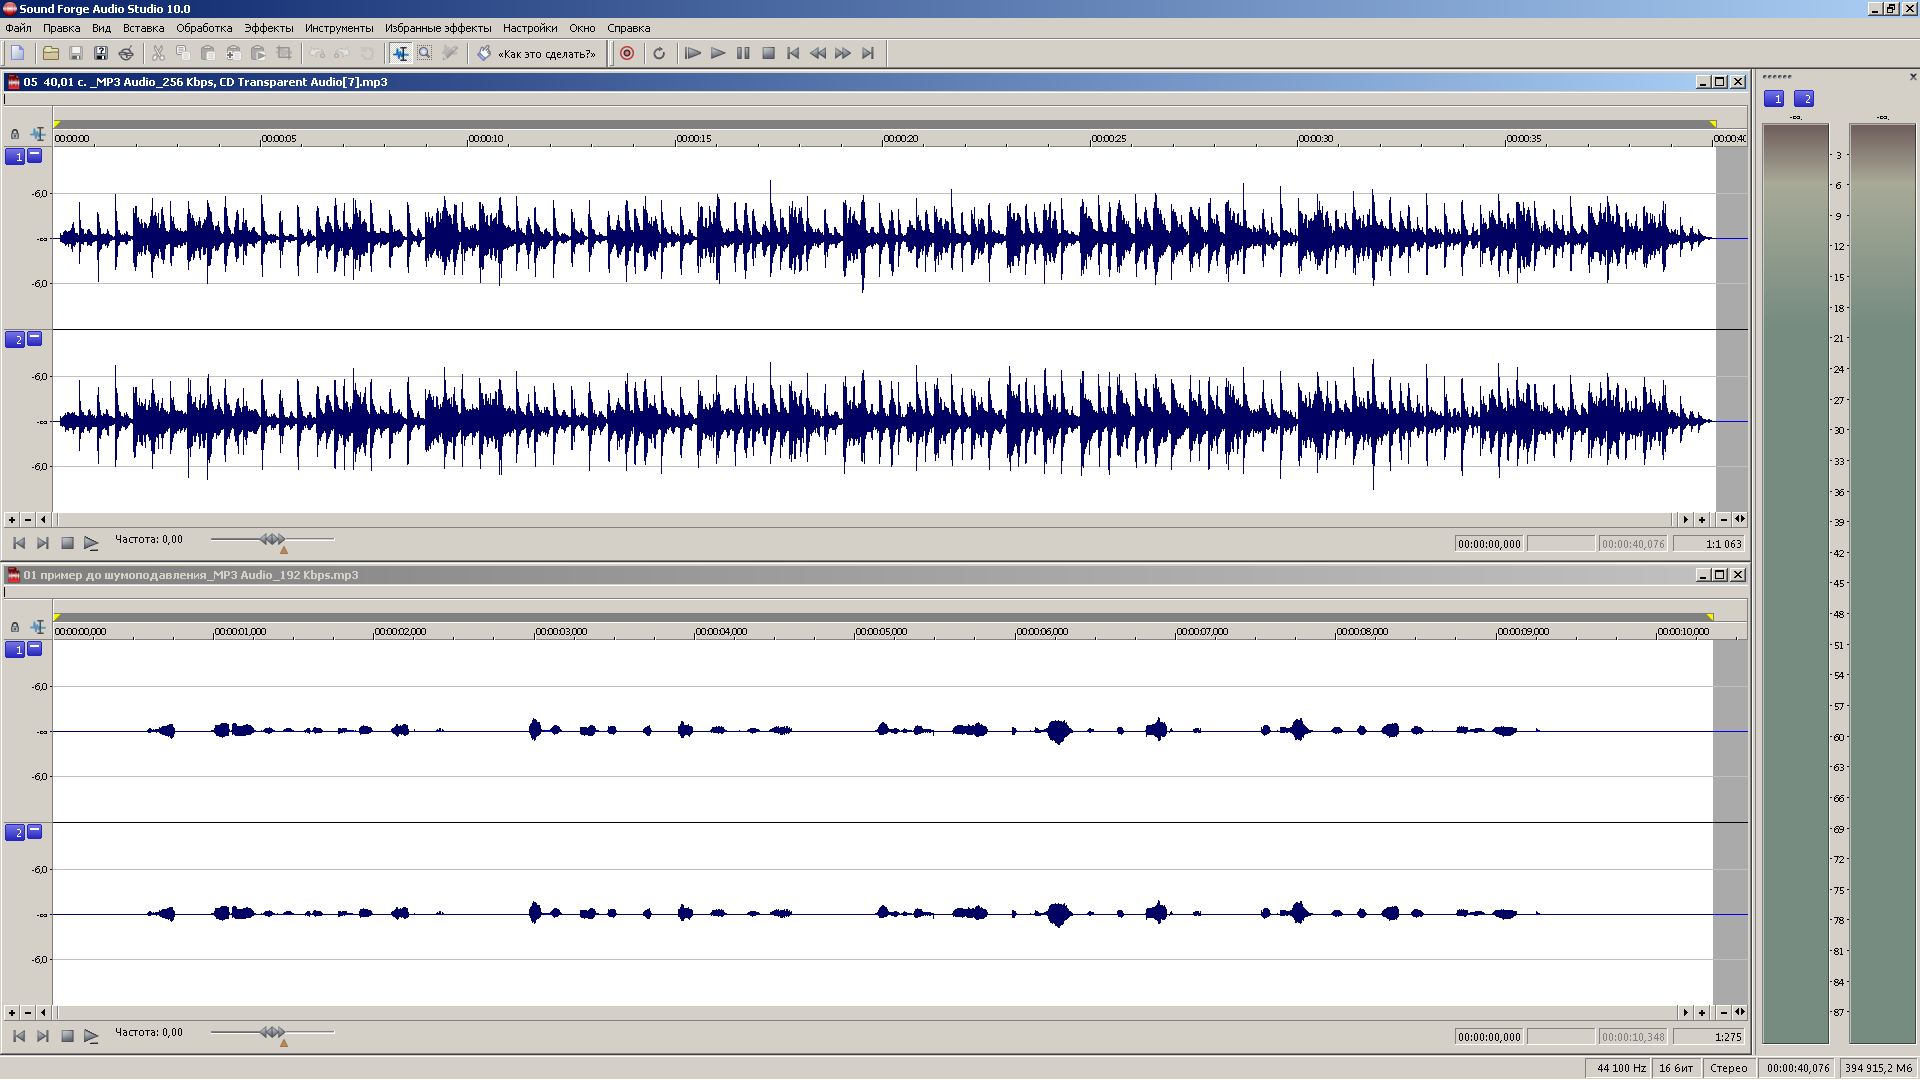The width and height of the screenshot is (1920, 1080).
Task: Toggle meter channel 2 button
Action: pos(1804,99)
